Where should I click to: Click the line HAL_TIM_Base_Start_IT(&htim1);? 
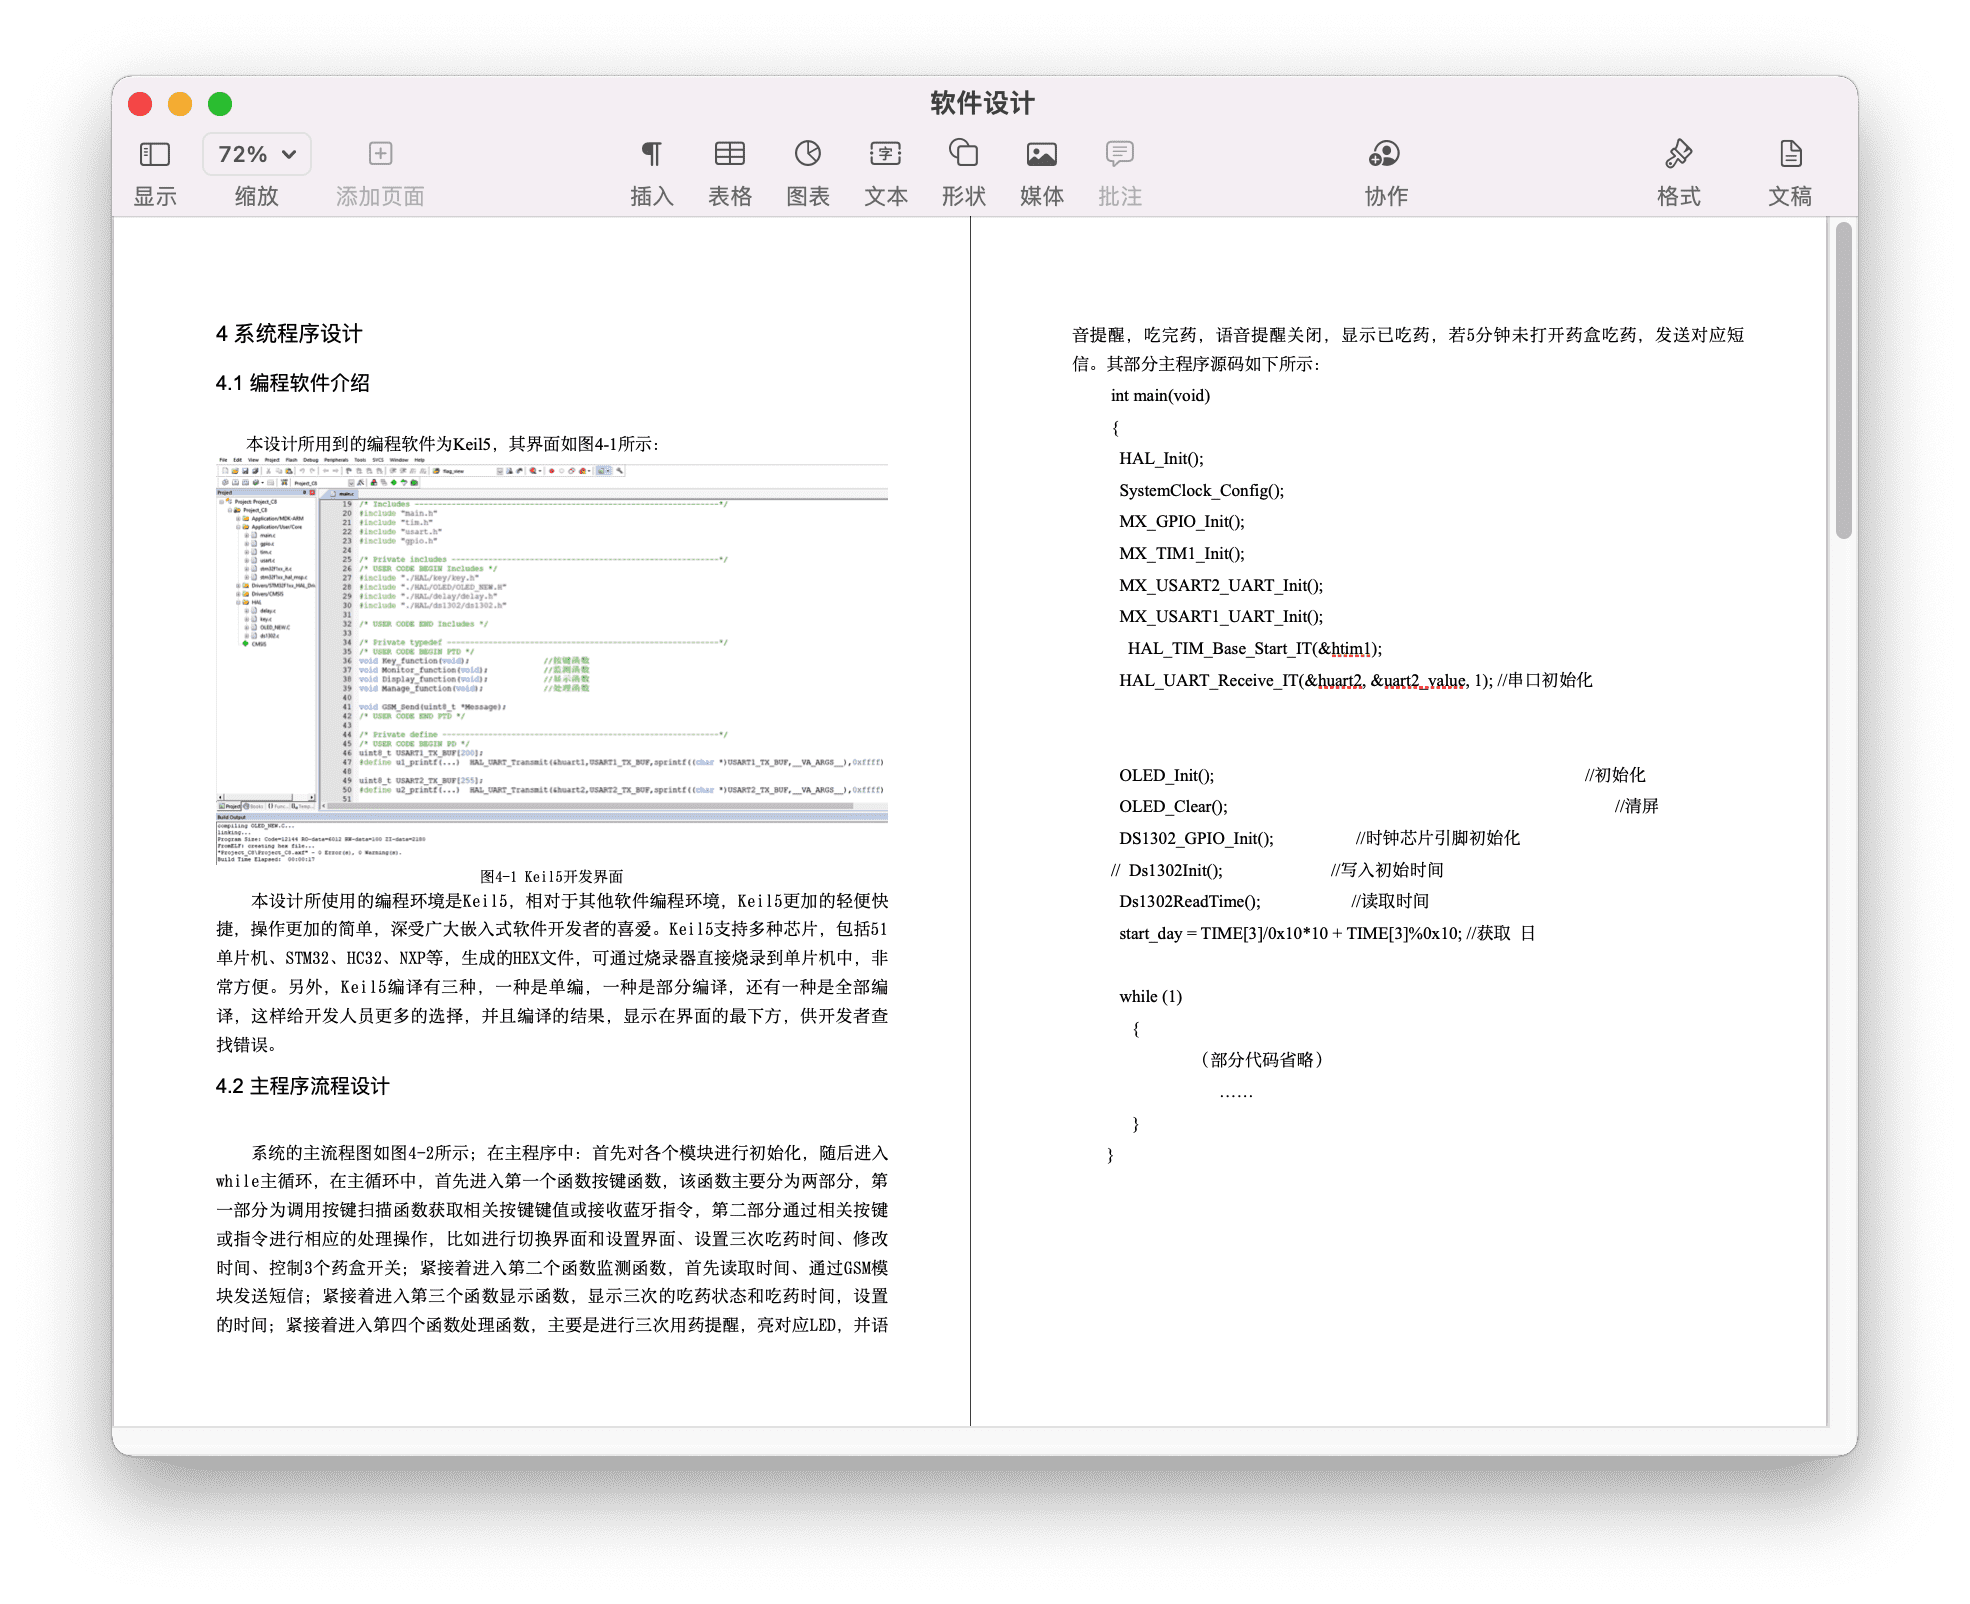click(x=1255, y=649)
